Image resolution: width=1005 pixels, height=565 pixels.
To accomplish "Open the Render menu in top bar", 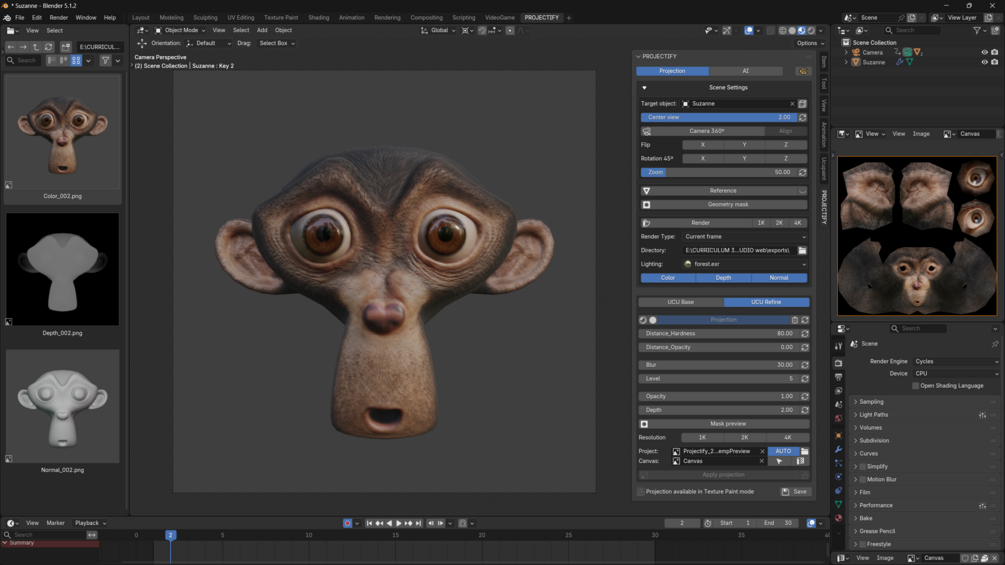I will click(x=58, y=17).
